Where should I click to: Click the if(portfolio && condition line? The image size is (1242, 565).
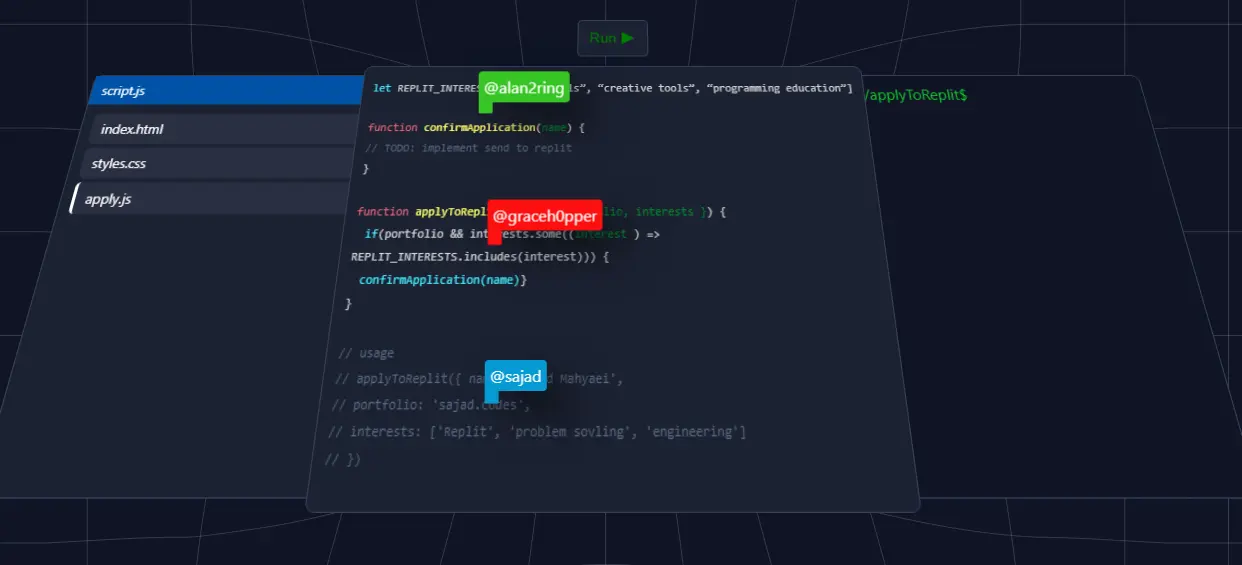(512, 234)
